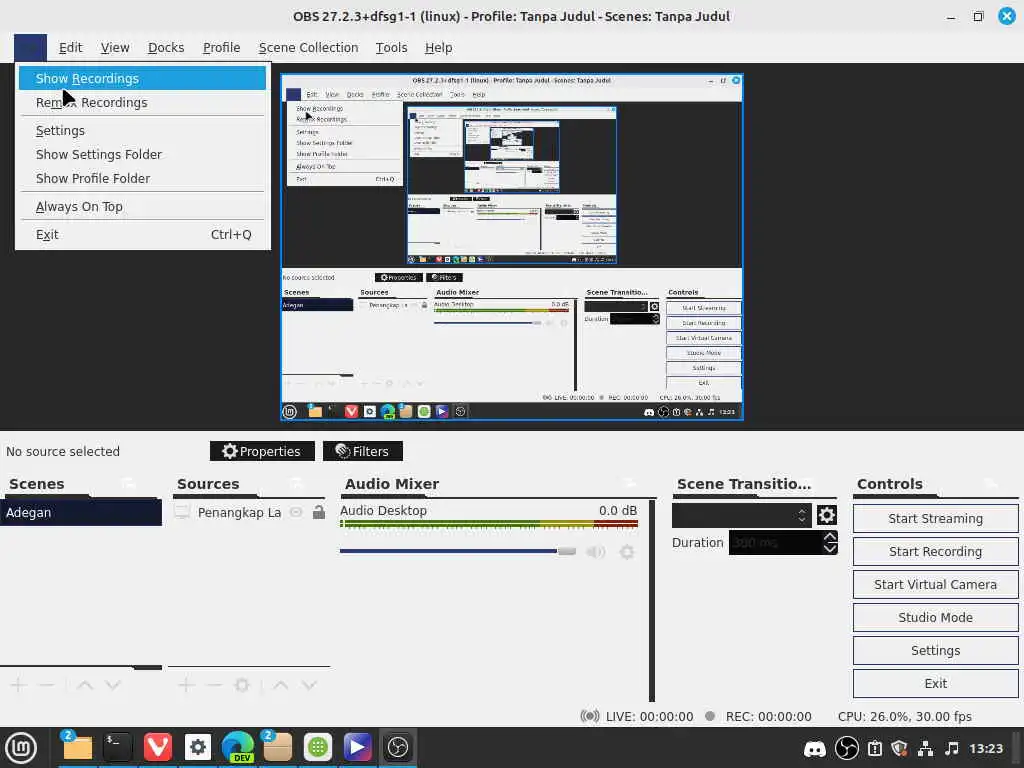Open the Docks menu
This screenshot has height=768, width=1024.
166,48
